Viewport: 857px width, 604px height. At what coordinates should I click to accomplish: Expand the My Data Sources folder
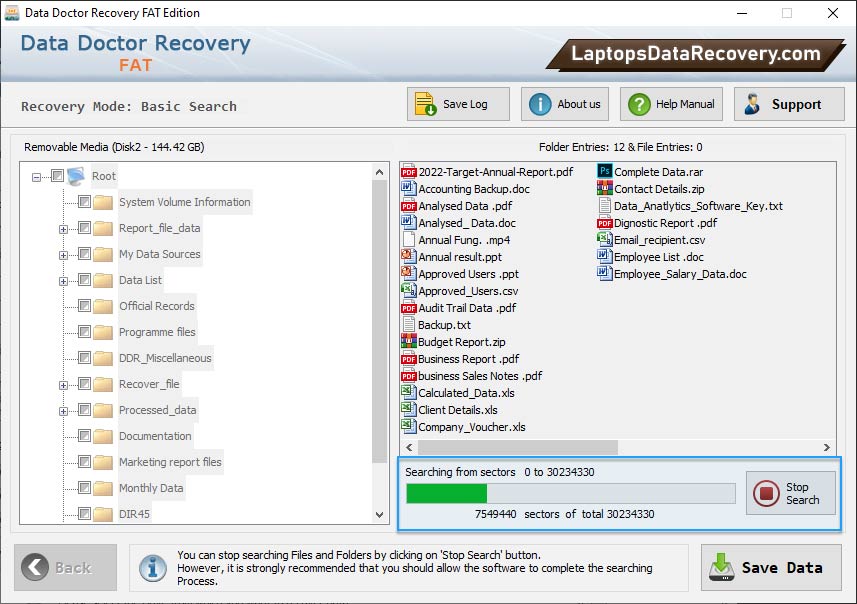click(x=63, y=255)
